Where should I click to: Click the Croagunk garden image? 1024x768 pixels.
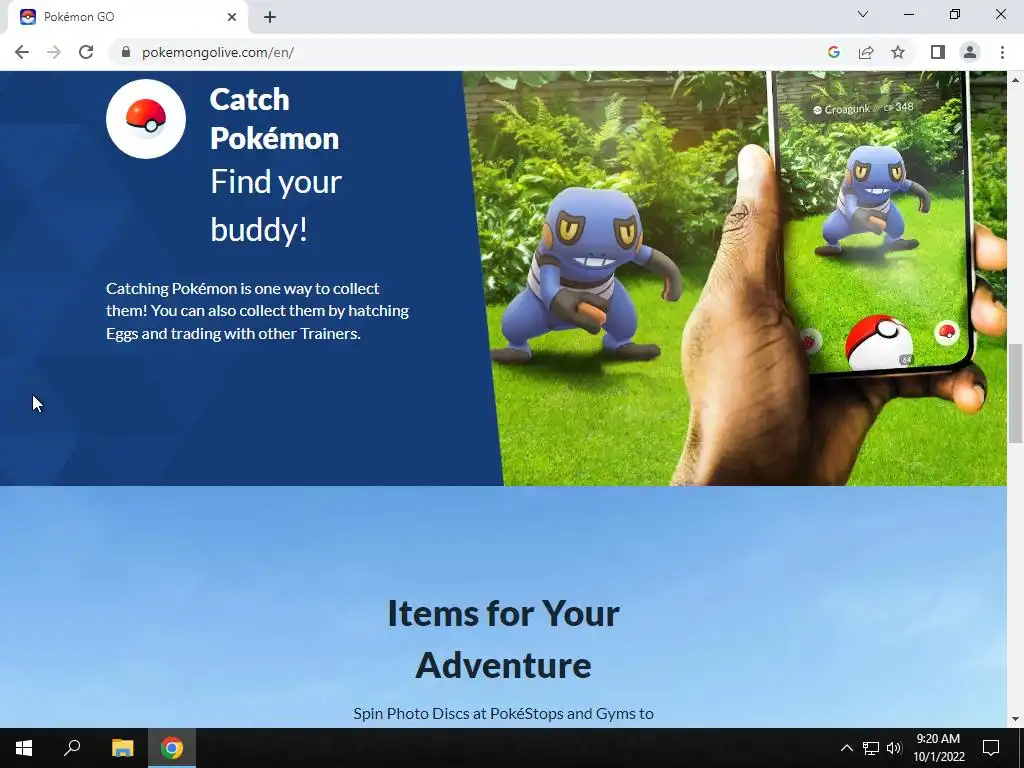point(735,278)
